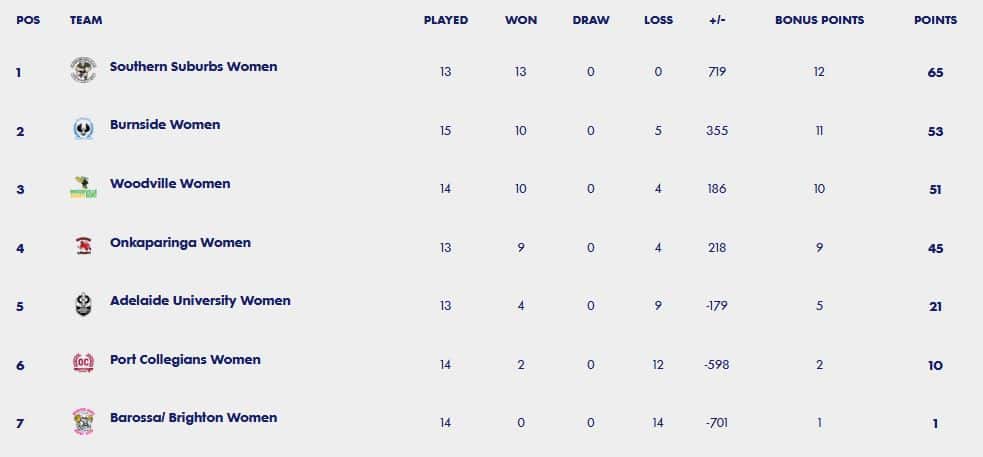Click the Barossa/ Brighton Women team logo

pyautogui.click(x=83, y=421)
